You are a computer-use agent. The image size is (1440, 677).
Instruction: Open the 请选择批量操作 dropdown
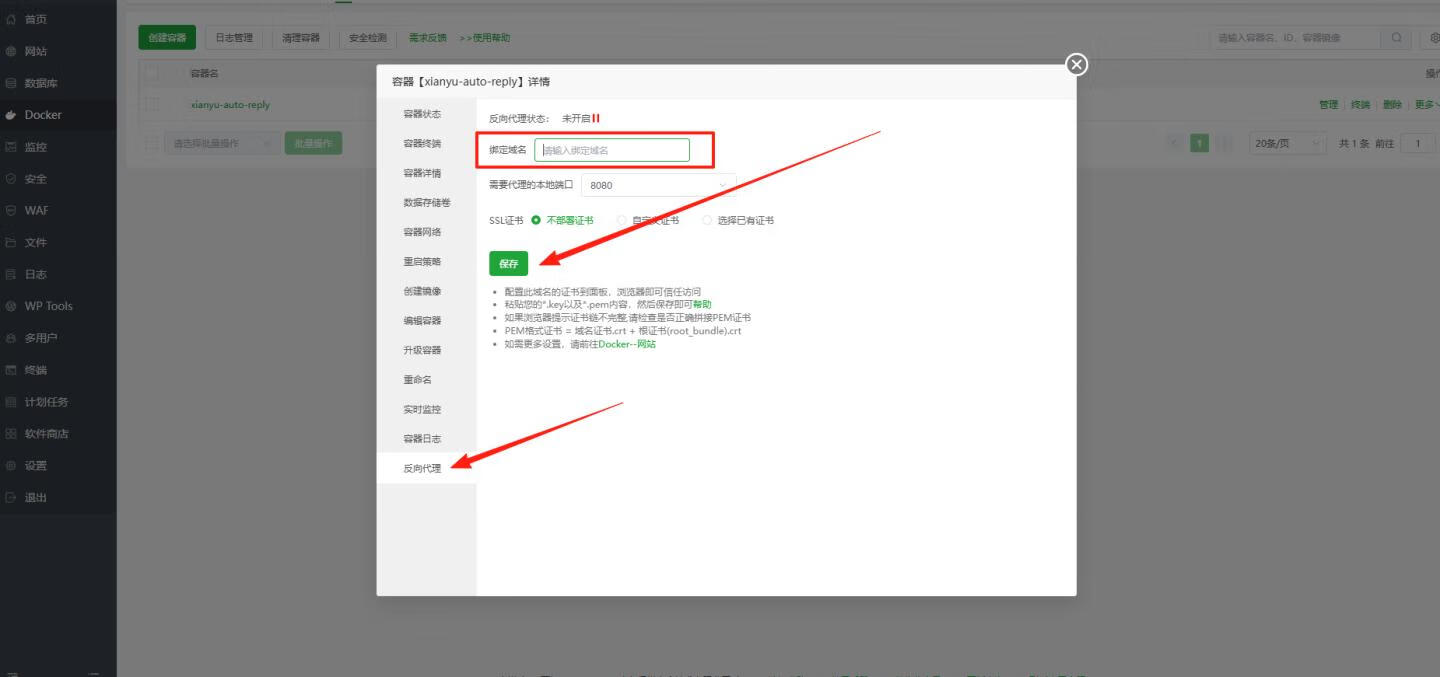point(222,143)
